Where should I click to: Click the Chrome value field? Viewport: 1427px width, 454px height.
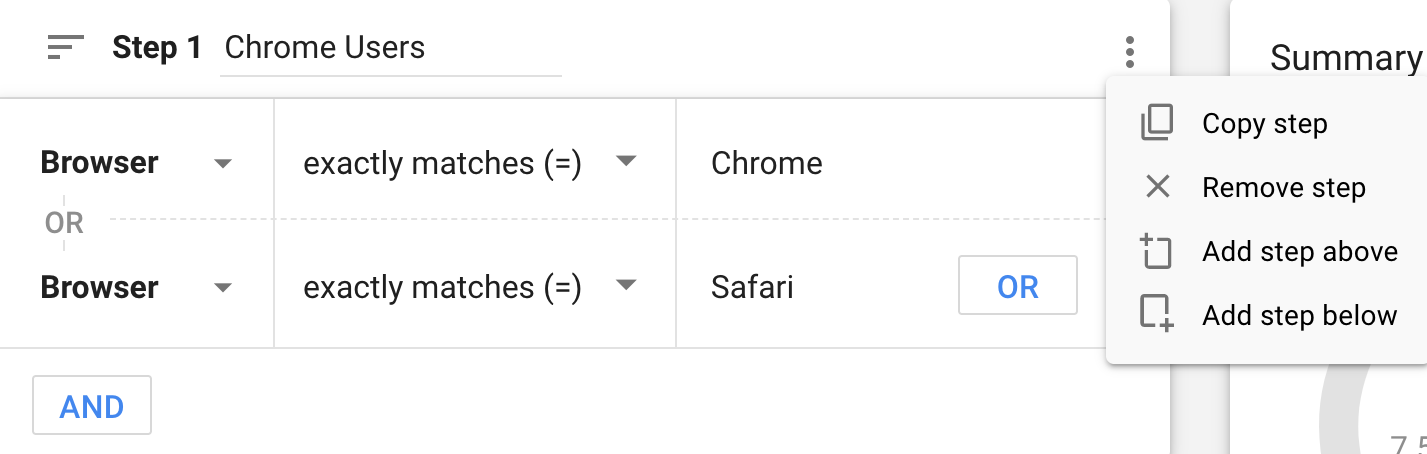(890, 163)
